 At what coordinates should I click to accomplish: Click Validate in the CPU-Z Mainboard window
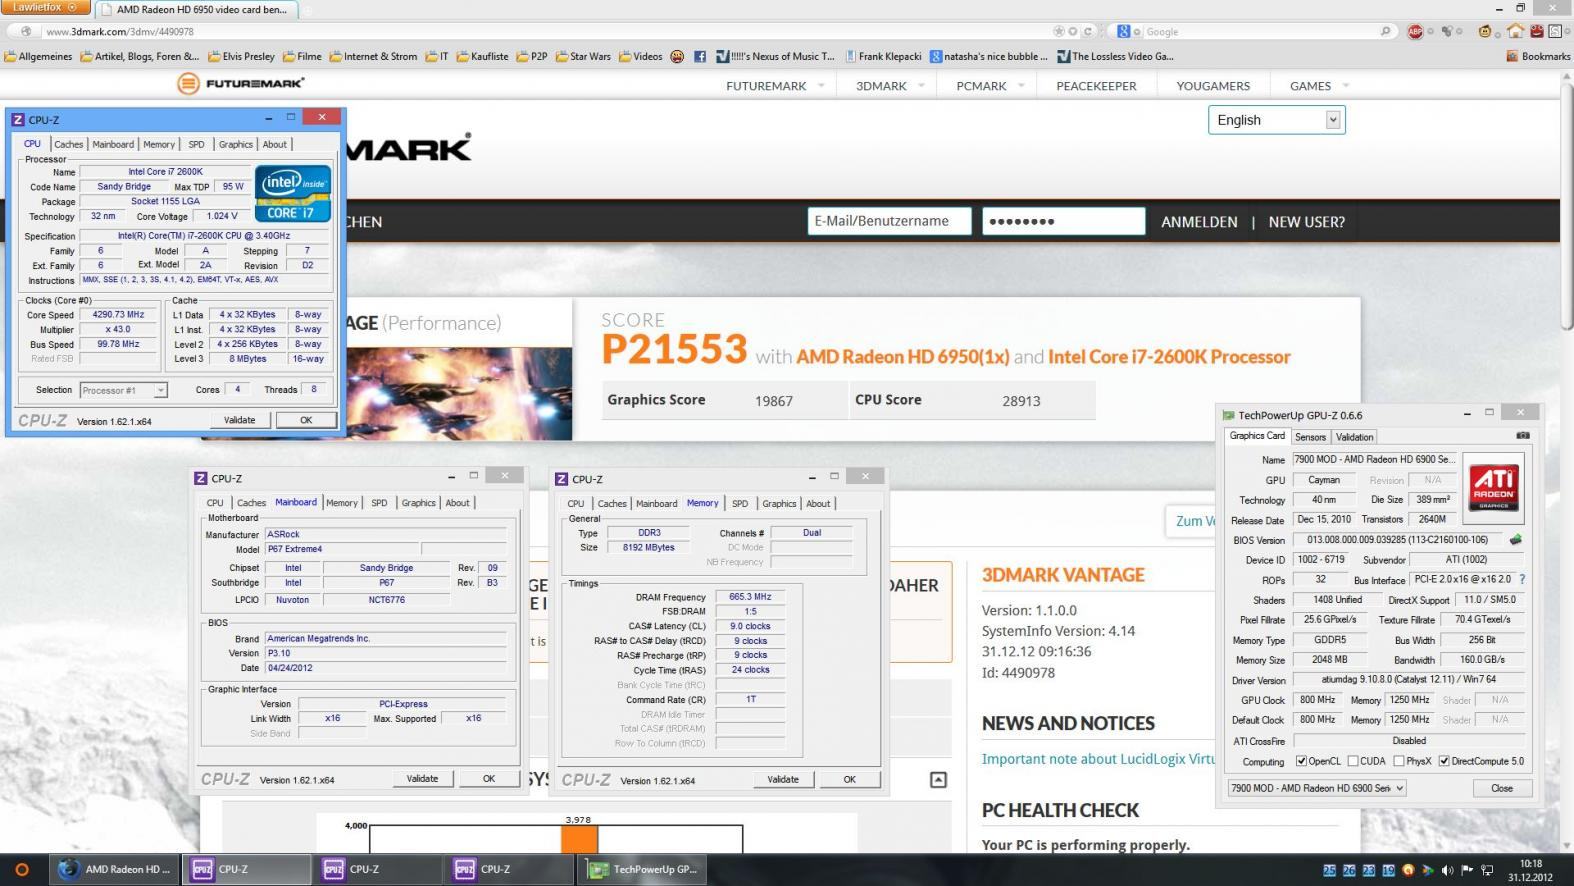click(x=422, y=778)
